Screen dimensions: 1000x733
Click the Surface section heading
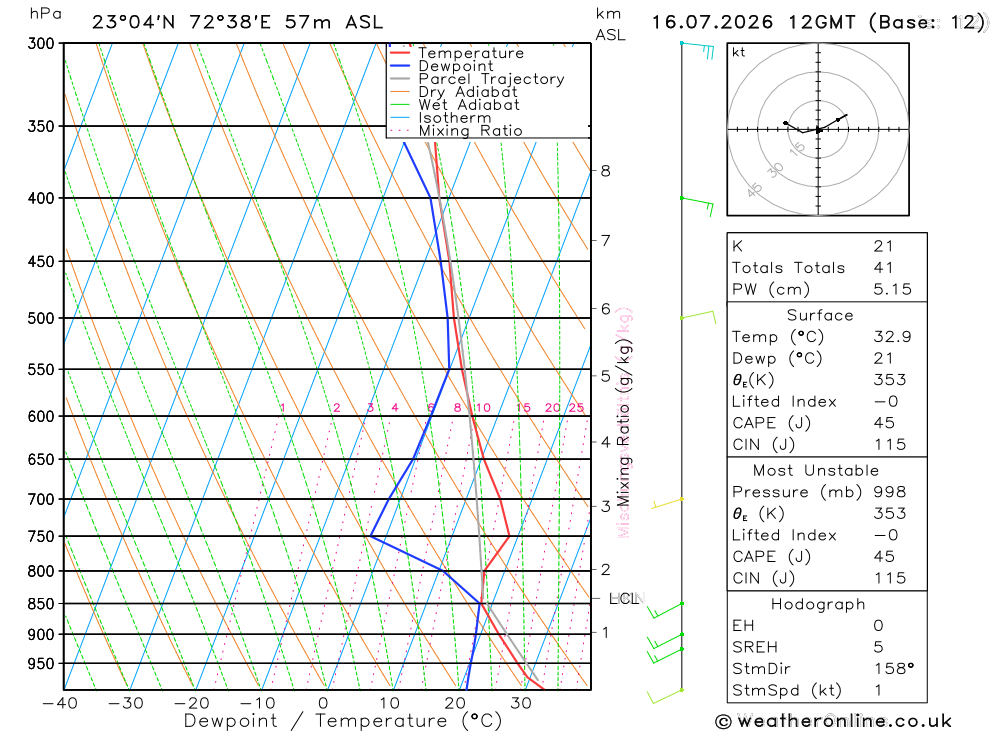point(820,316)
